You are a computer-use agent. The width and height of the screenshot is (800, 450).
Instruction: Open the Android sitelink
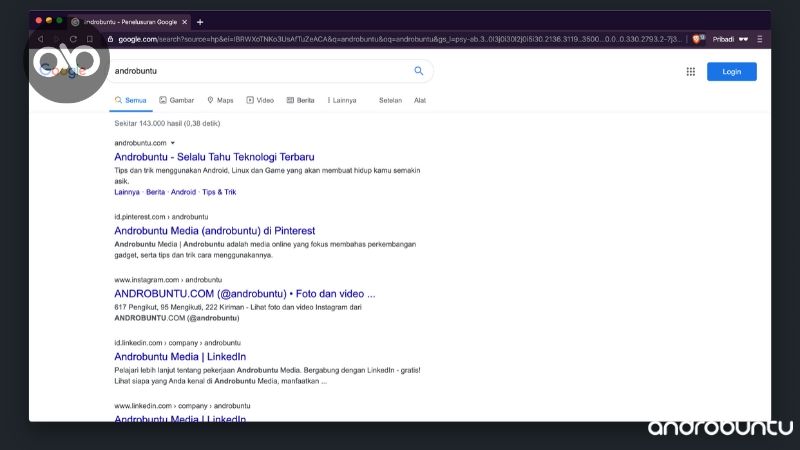[x=183, y=192]
